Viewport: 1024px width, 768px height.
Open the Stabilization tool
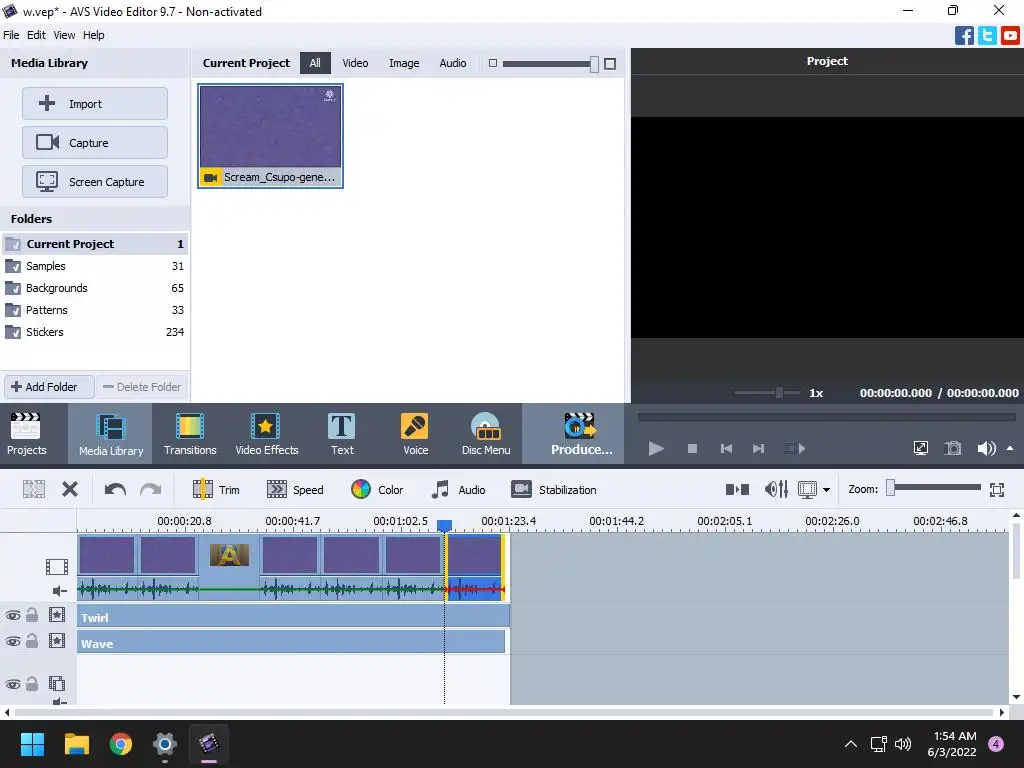tap(554, 489)
